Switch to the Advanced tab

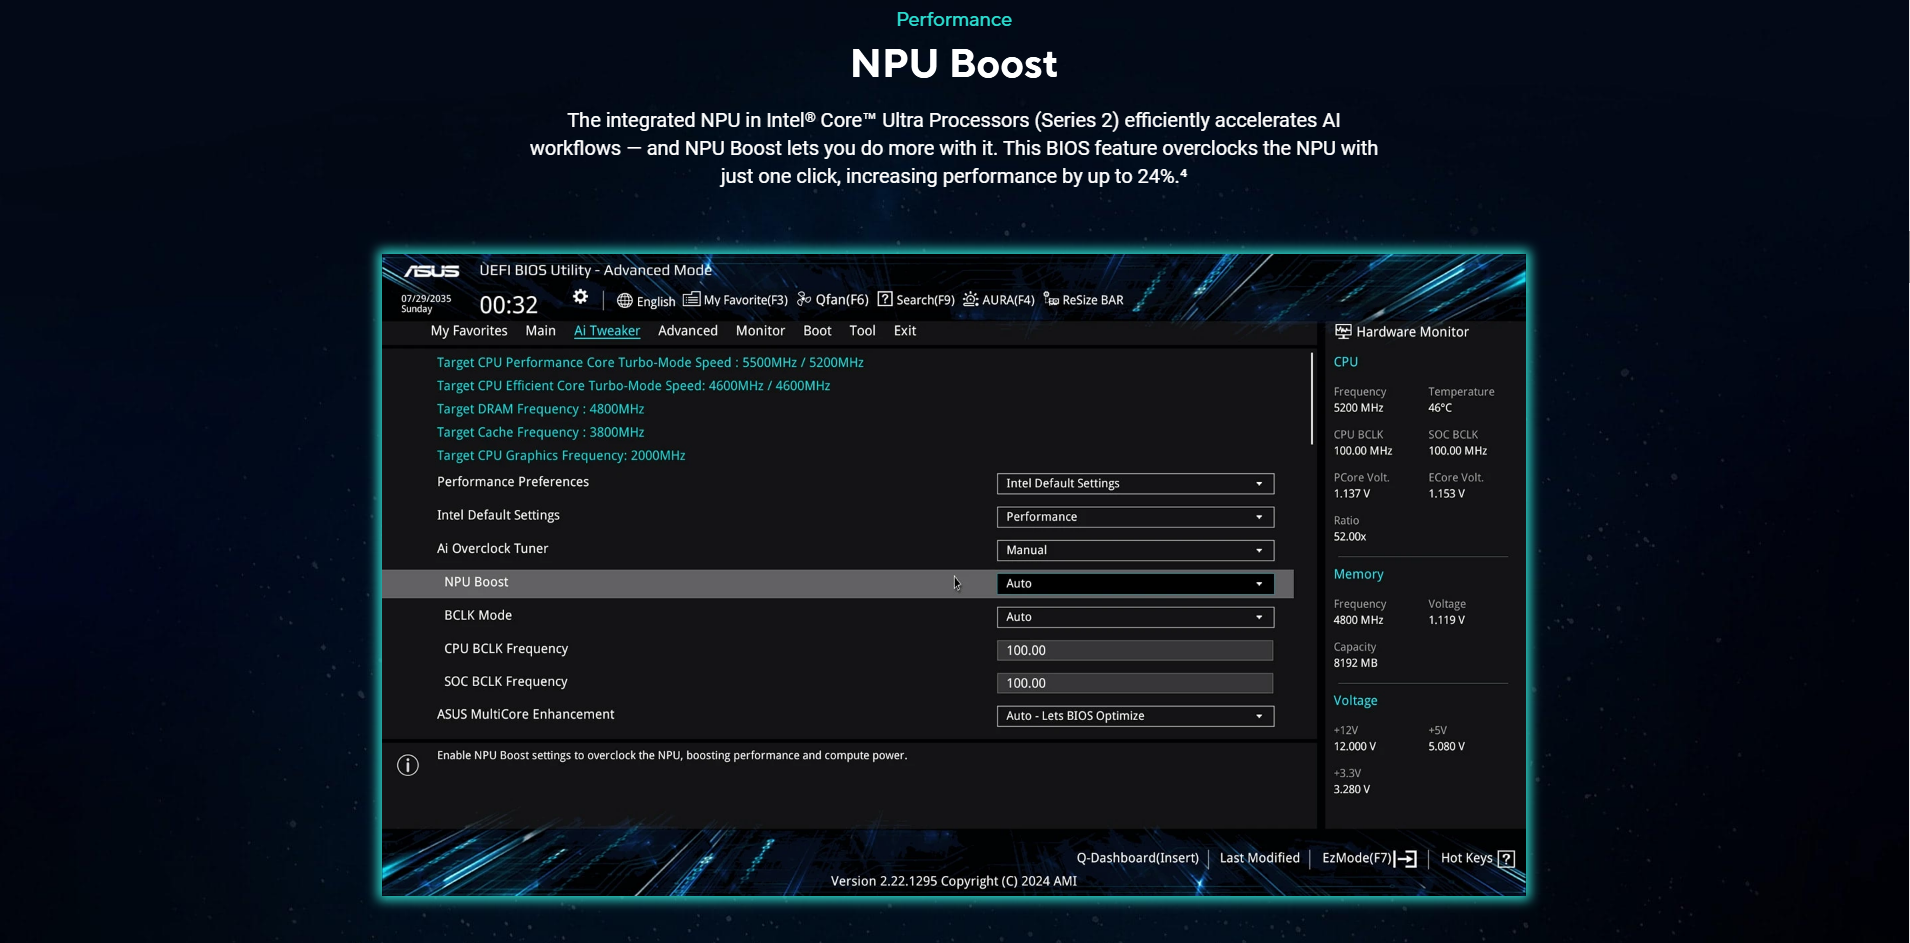(x=688, y=331)
